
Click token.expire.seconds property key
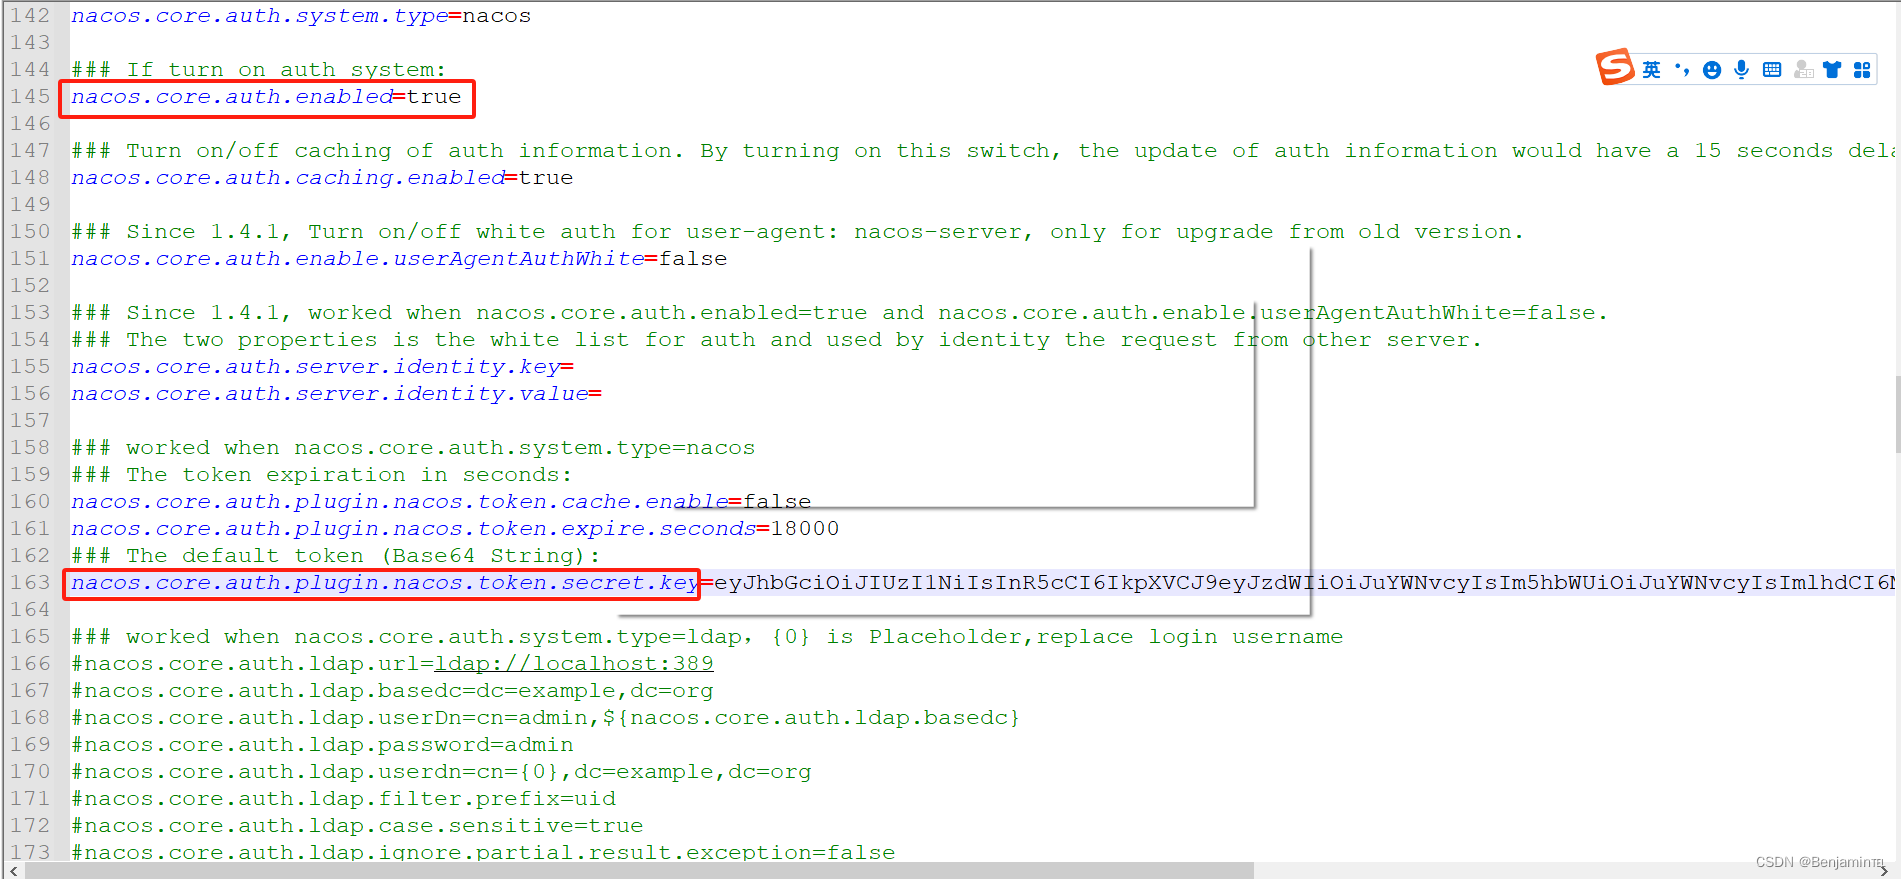414,529
